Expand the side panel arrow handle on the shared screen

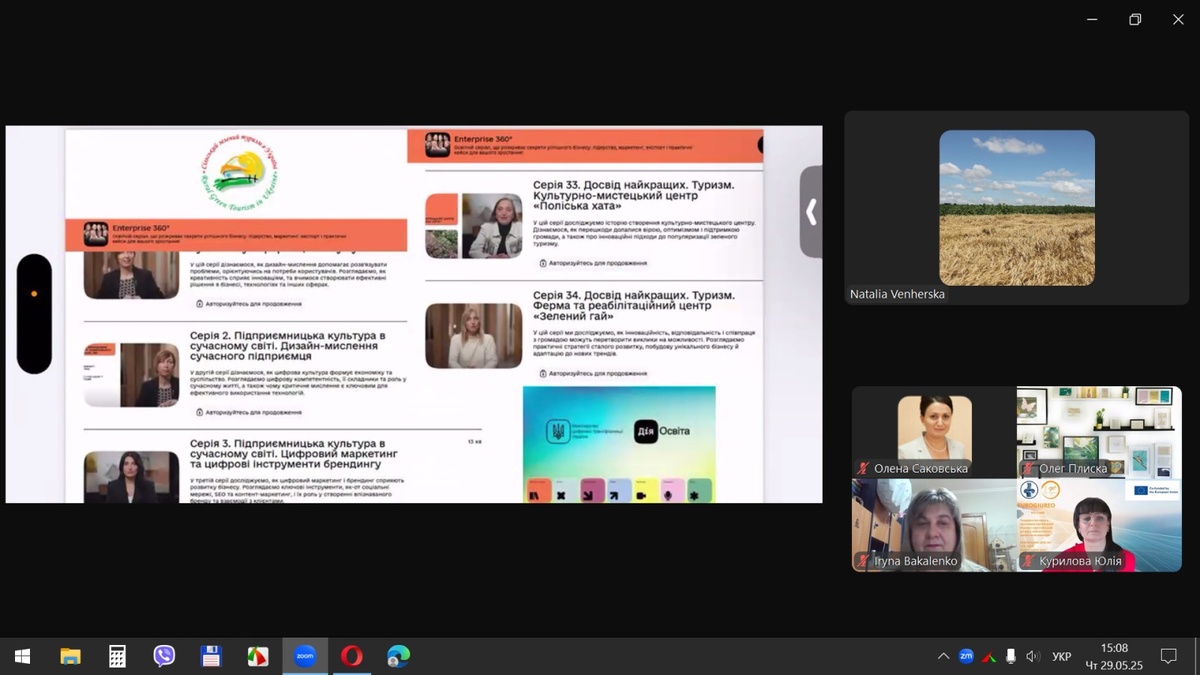pos(811,212)
